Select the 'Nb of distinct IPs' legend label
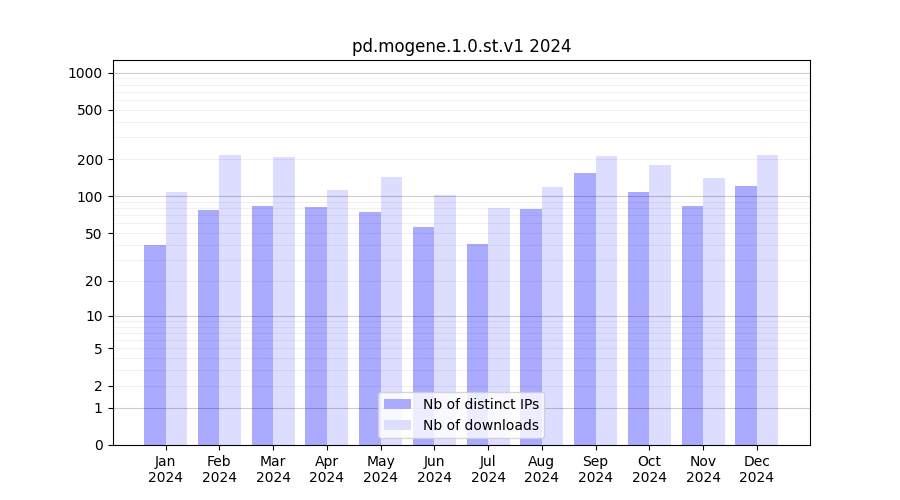The height and width of the screenshot is (500, 900). (x=480, y=404)
